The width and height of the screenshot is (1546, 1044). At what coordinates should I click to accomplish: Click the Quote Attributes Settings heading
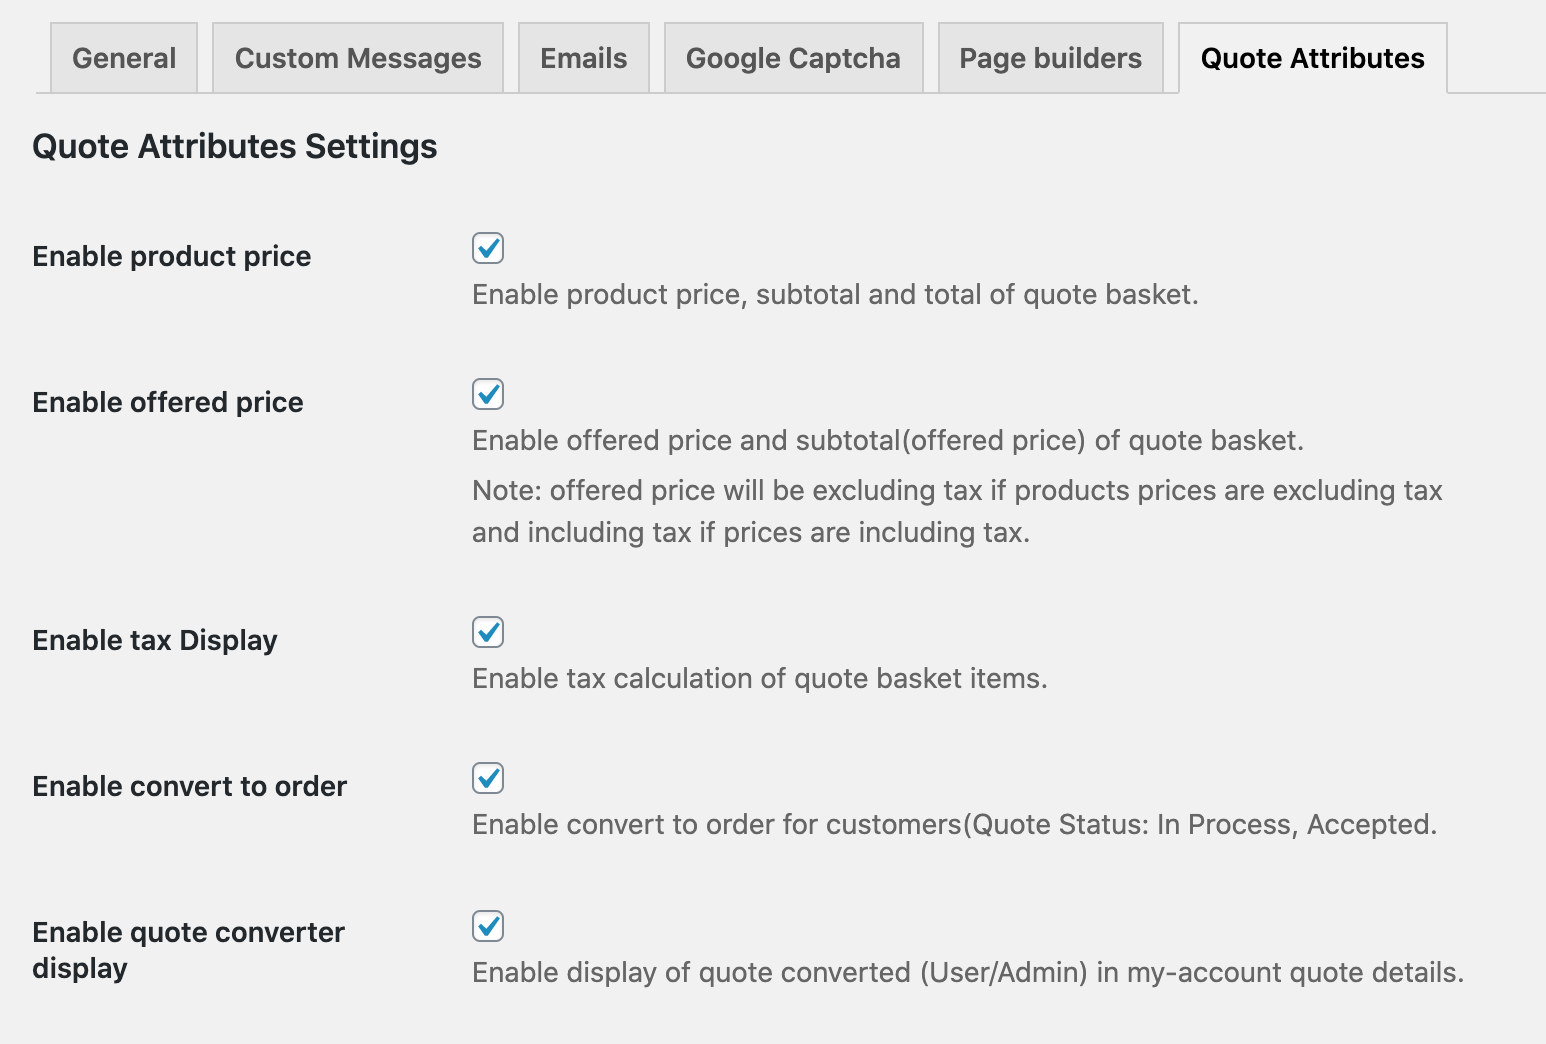[235, 146]
